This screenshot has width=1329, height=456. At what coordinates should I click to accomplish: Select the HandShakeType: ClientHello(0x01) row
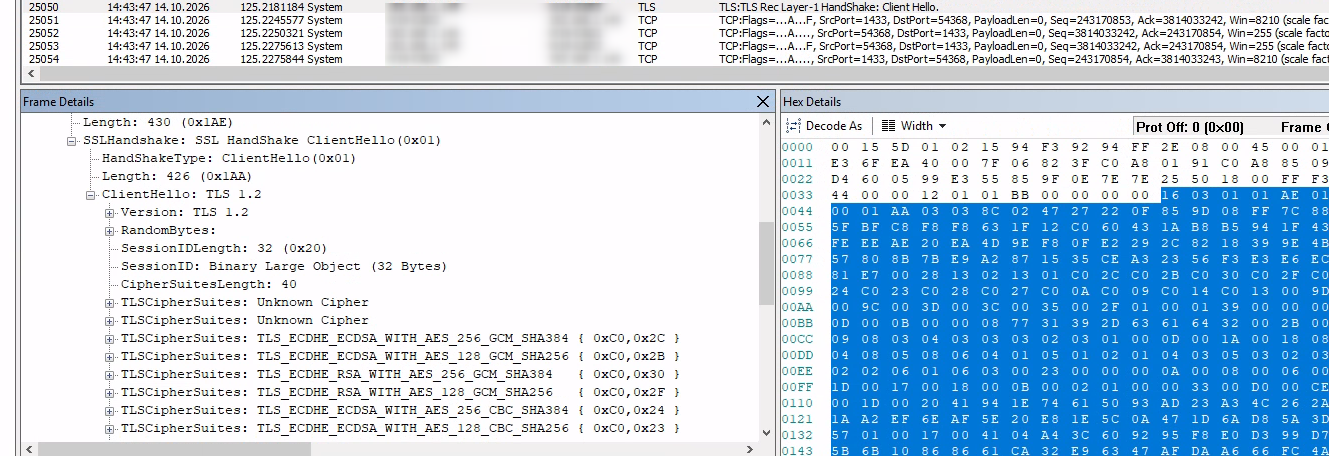coord(229,159)
